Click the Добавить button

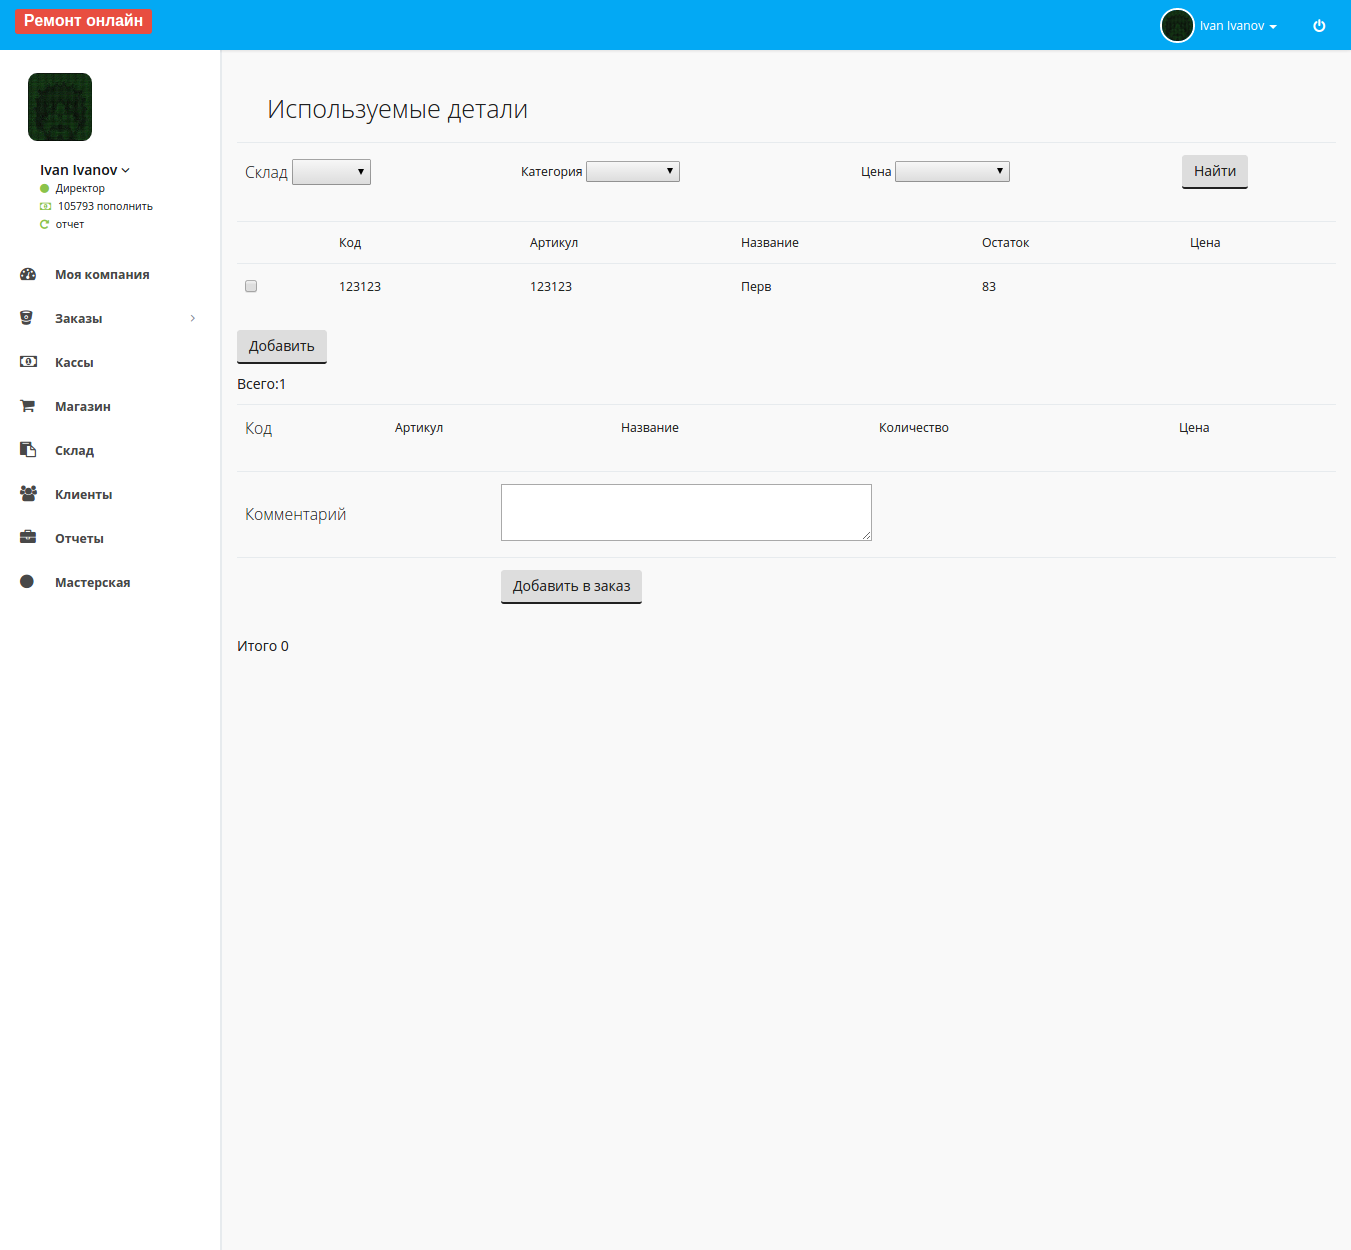point(282,347)
